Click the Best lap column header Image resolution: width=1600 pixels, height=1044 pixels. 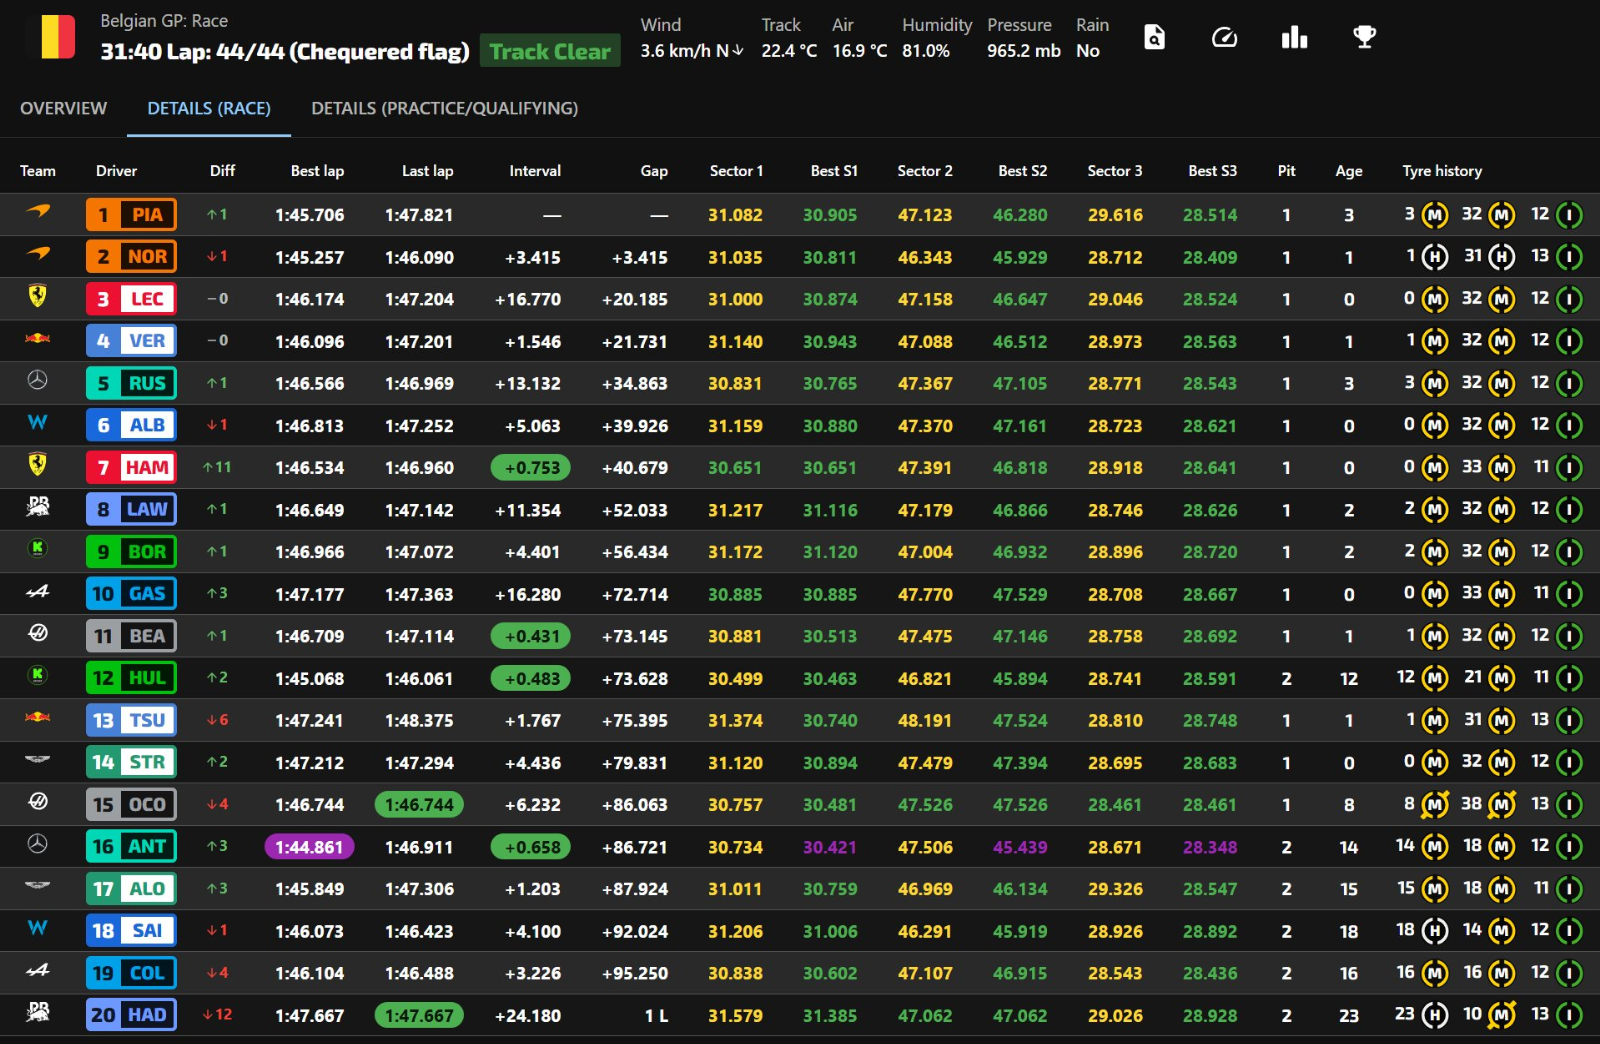click(317, 171)
